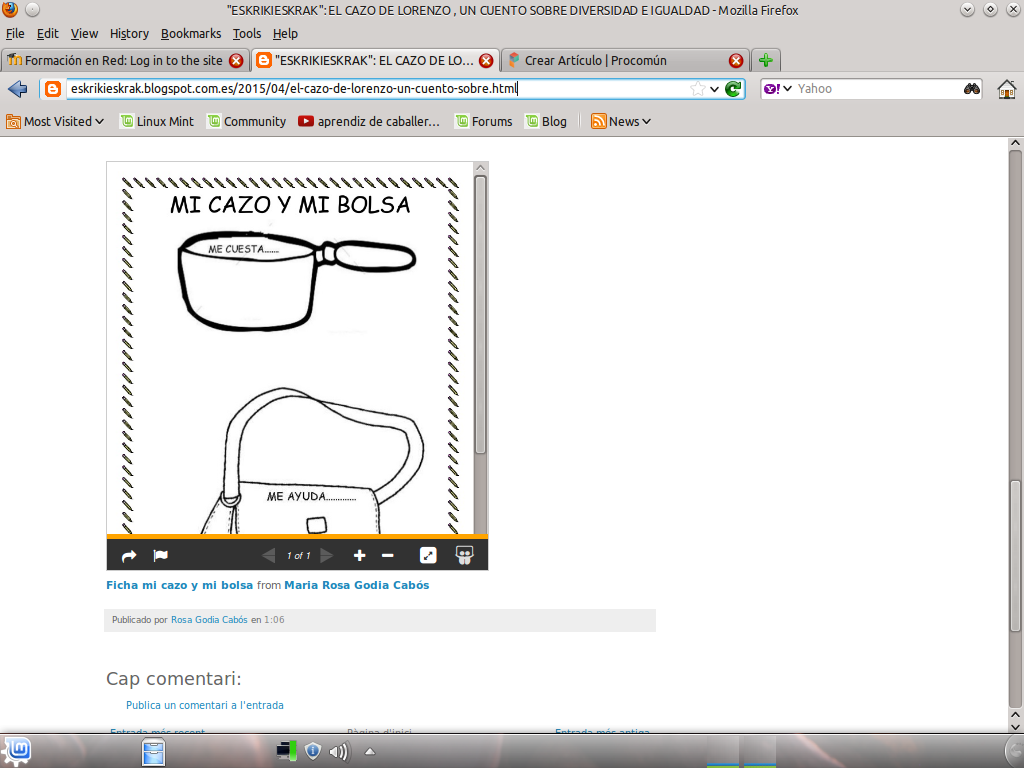The width and height of the screenshot is (1024, 768).
Task: Zoom in with the plus icon
Action: 360,556
